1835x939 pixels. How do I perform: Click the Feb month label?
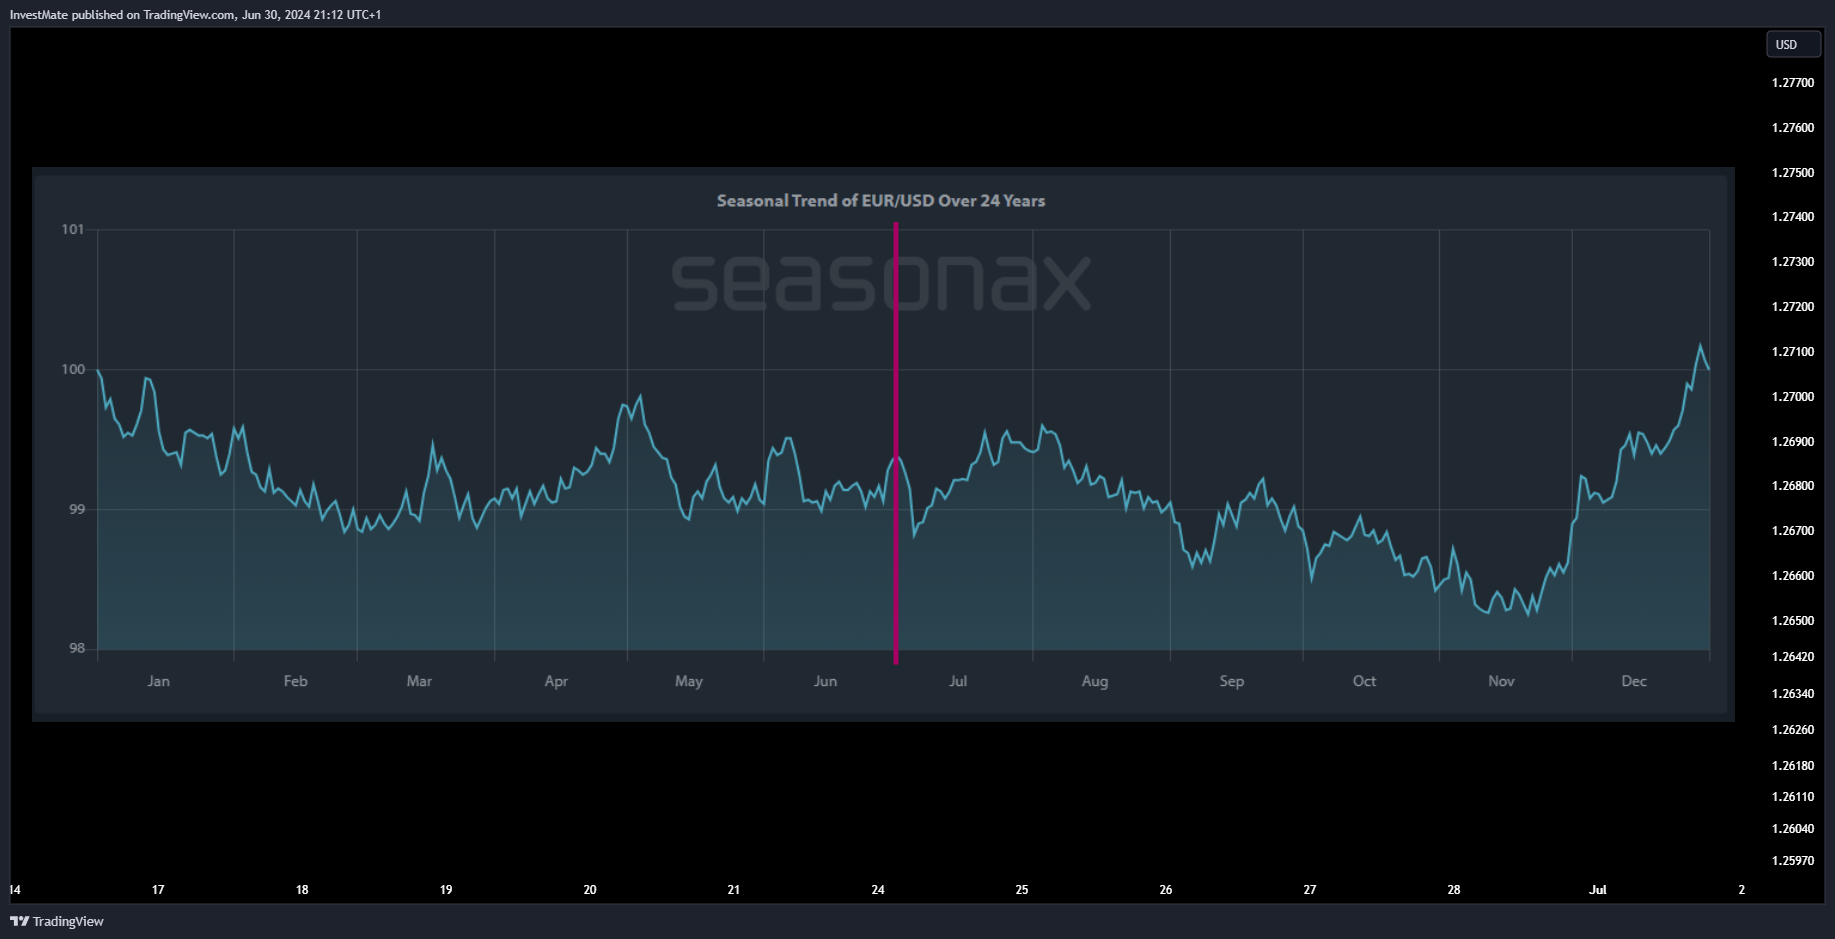(x=296, y=681)
